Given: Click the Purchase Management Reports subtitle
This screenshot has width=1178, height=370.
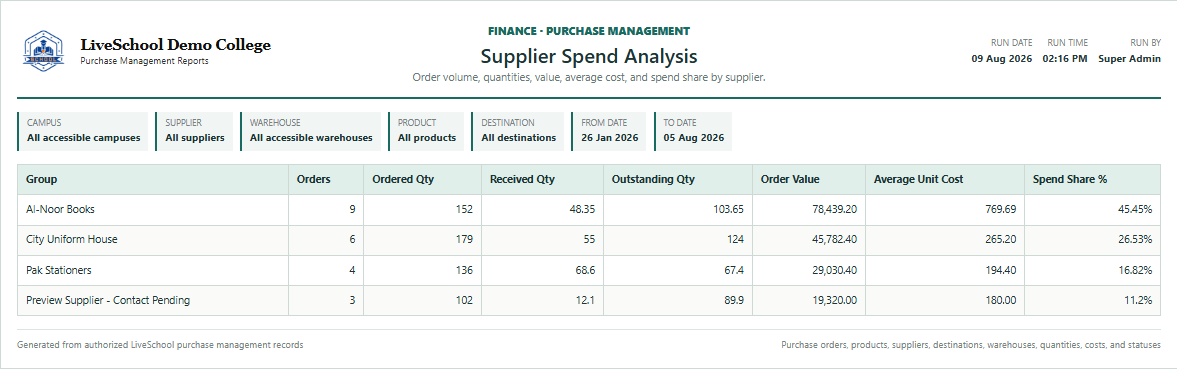Looking at the screenshot, I should pos(144,62).
